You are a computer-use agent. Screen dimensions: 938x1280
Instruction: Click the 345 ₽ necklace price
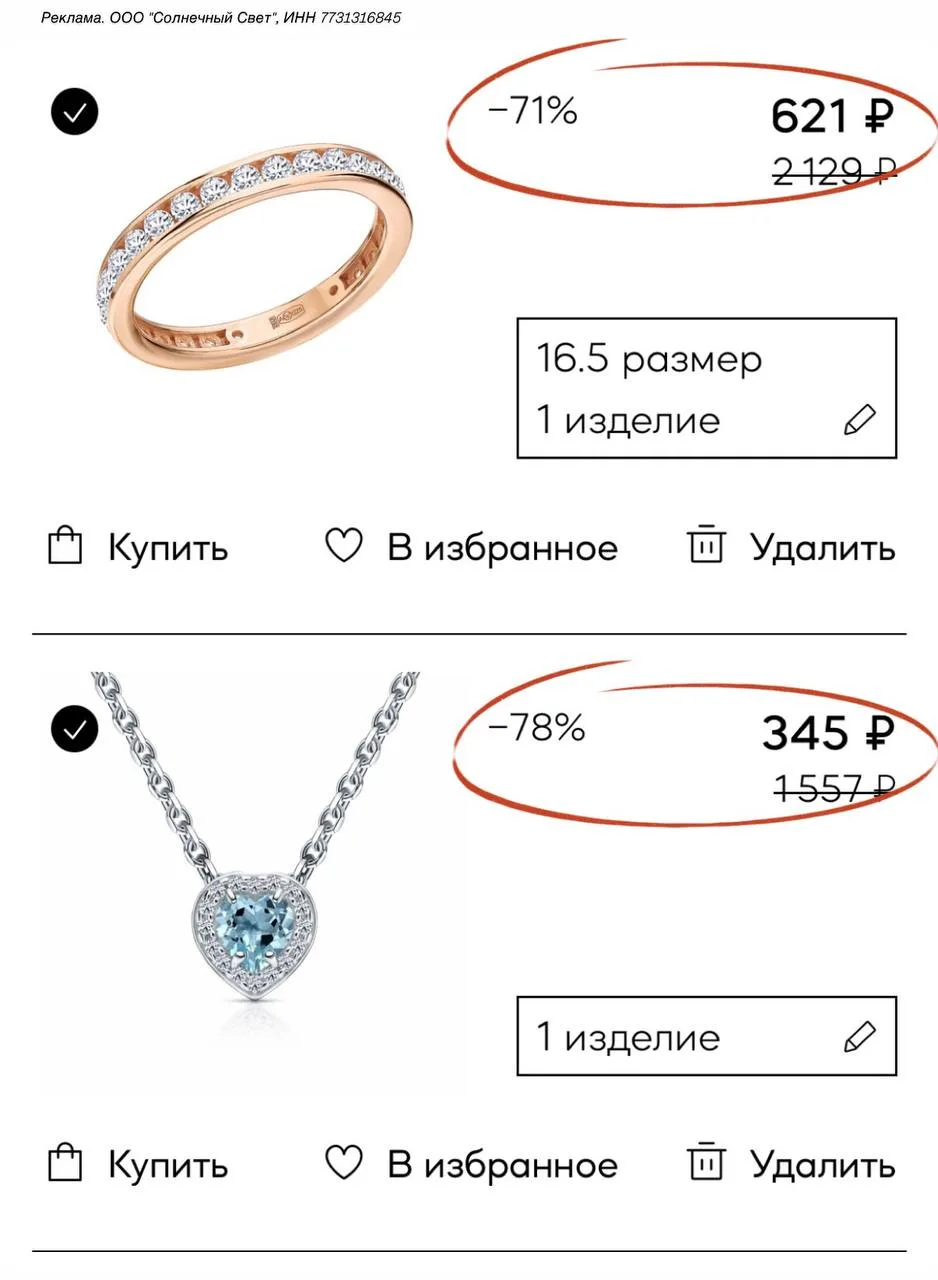827,735
